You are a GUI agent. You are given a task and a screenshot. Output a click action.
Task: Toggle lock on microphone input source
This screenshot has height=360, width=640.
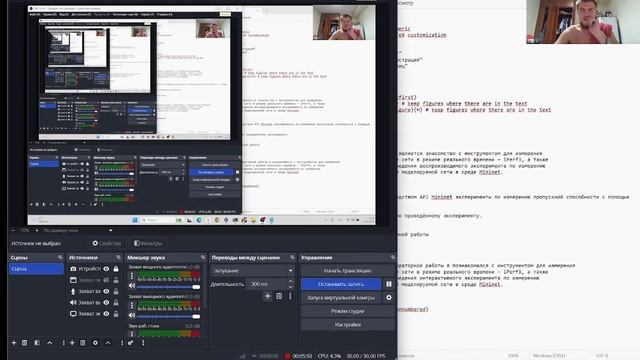116,291
